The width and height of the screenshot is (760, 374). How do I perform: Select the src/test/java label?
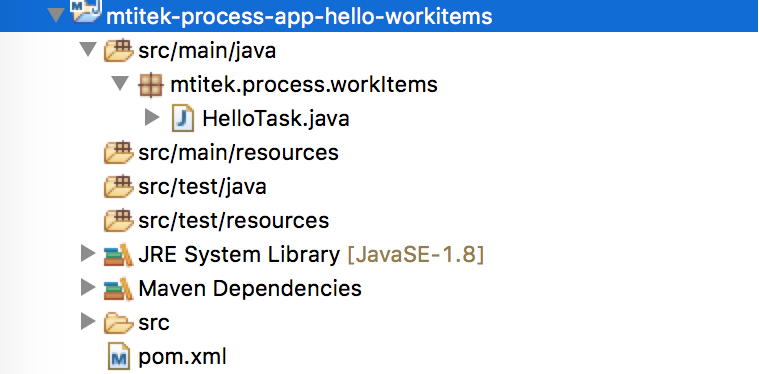pyautogui.click(x=202, y=187)
